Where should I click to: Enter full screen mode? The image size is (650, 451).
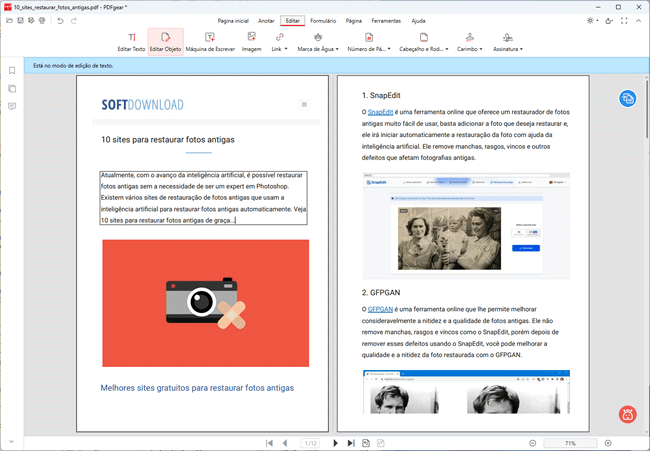coord(624,21)
